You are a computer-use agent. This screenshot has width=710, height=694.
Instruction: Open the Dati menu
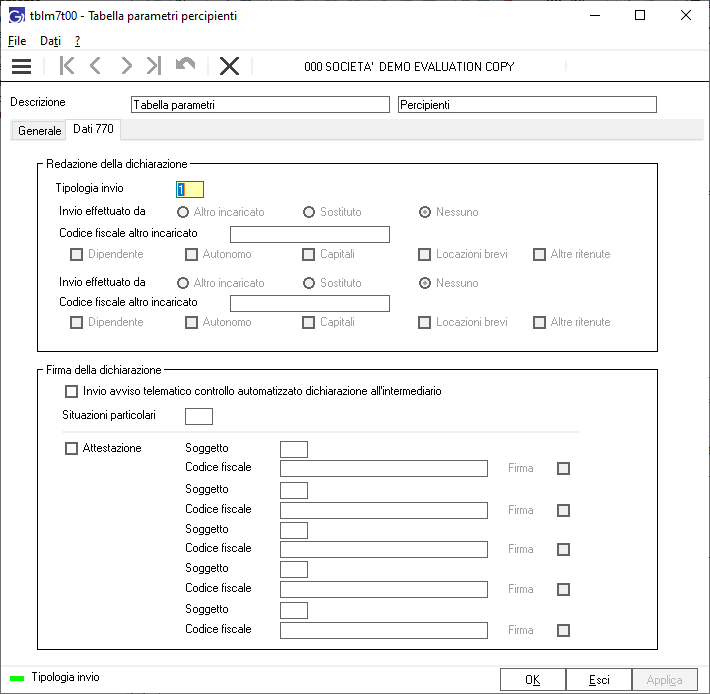pyautogui.click(x=50, y=41)
